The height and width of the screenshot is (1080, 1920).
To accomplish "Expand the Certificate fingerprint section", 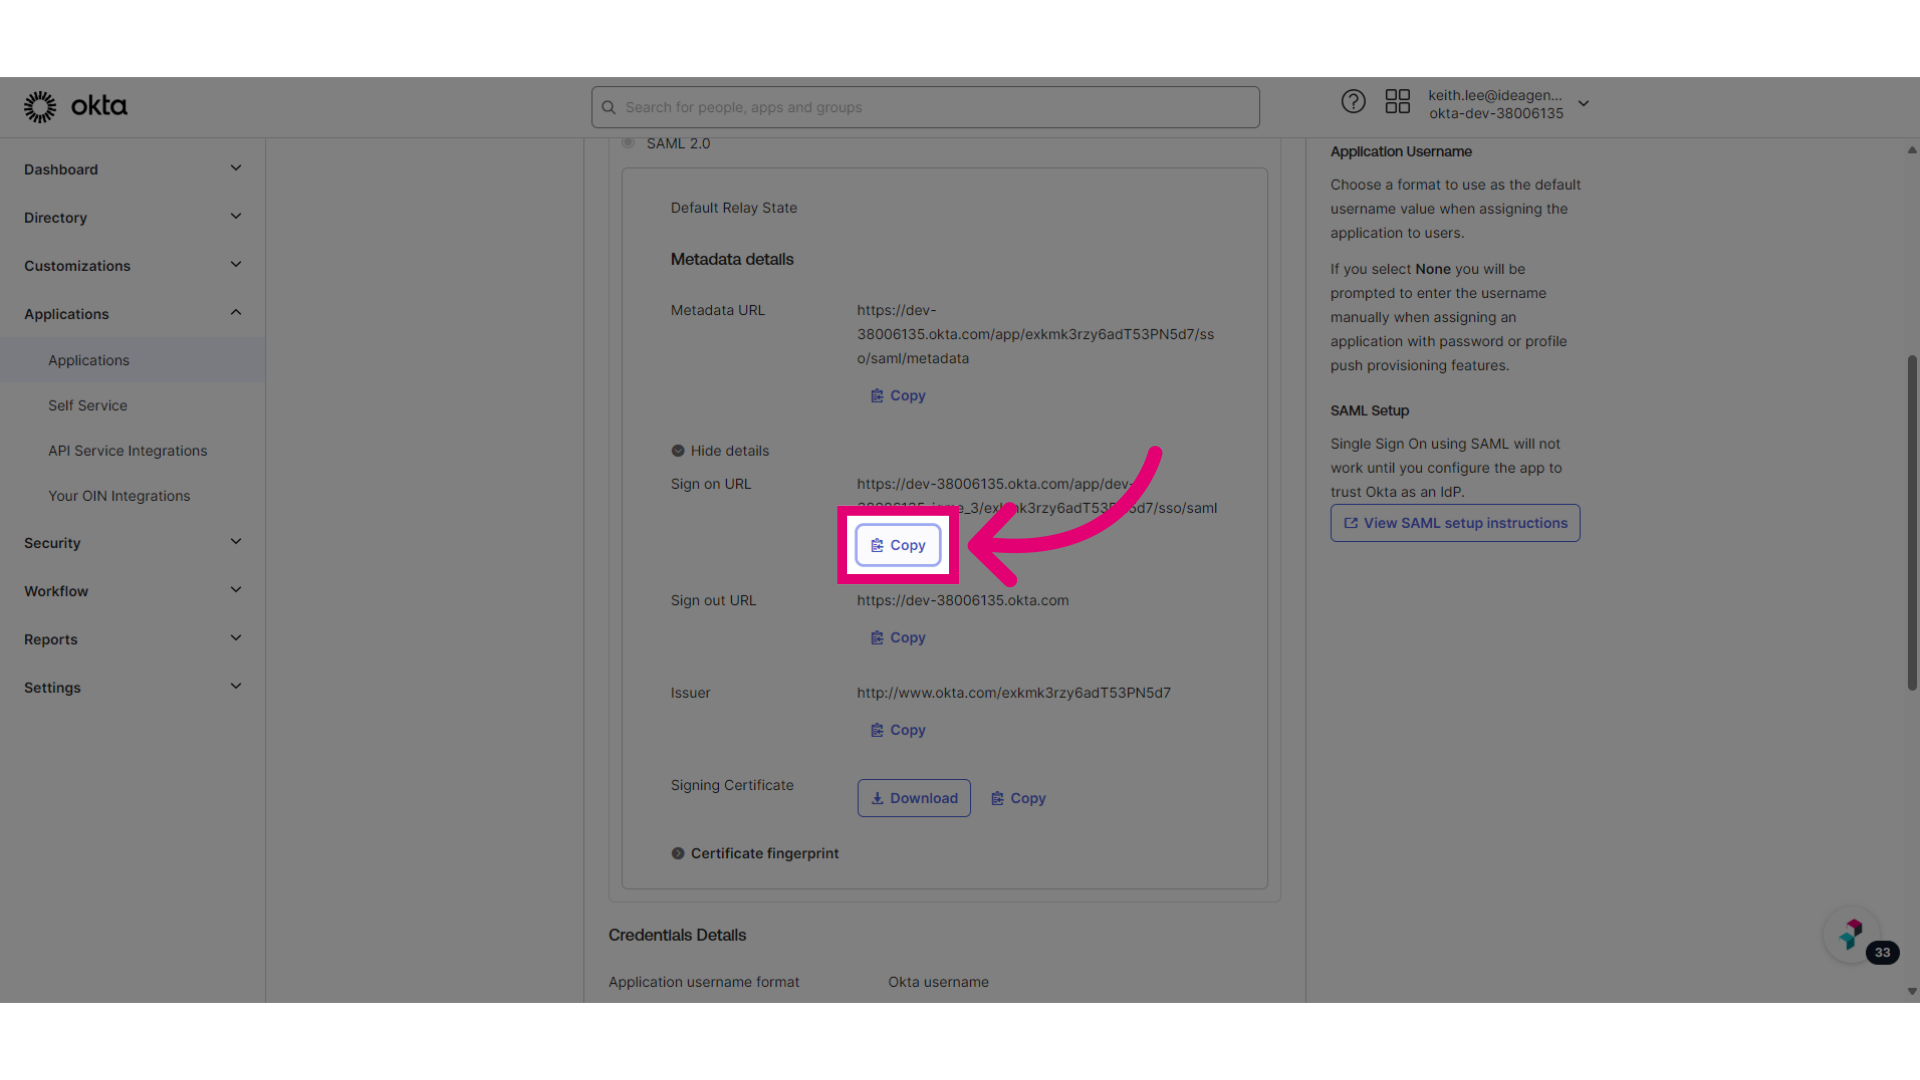I will click(x=755, y=853).
